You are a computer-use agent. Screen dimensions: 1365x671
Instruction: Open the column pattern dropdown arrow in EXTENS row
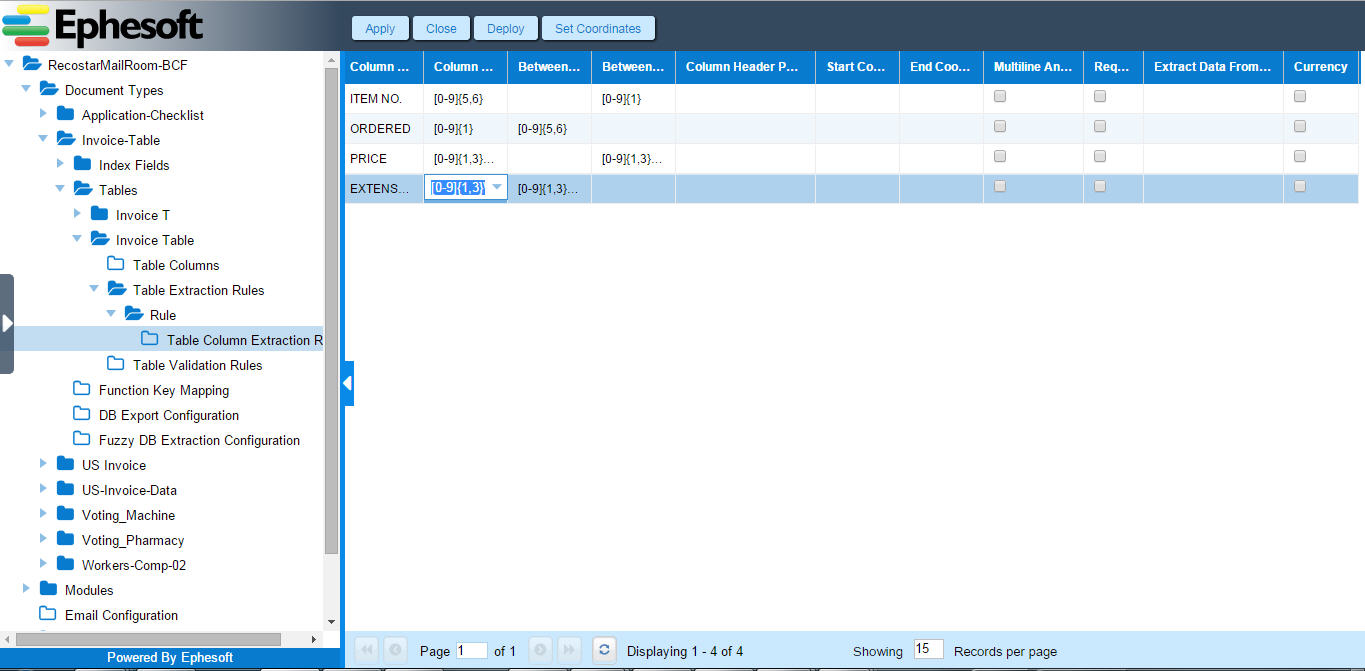tap(496, 187)
